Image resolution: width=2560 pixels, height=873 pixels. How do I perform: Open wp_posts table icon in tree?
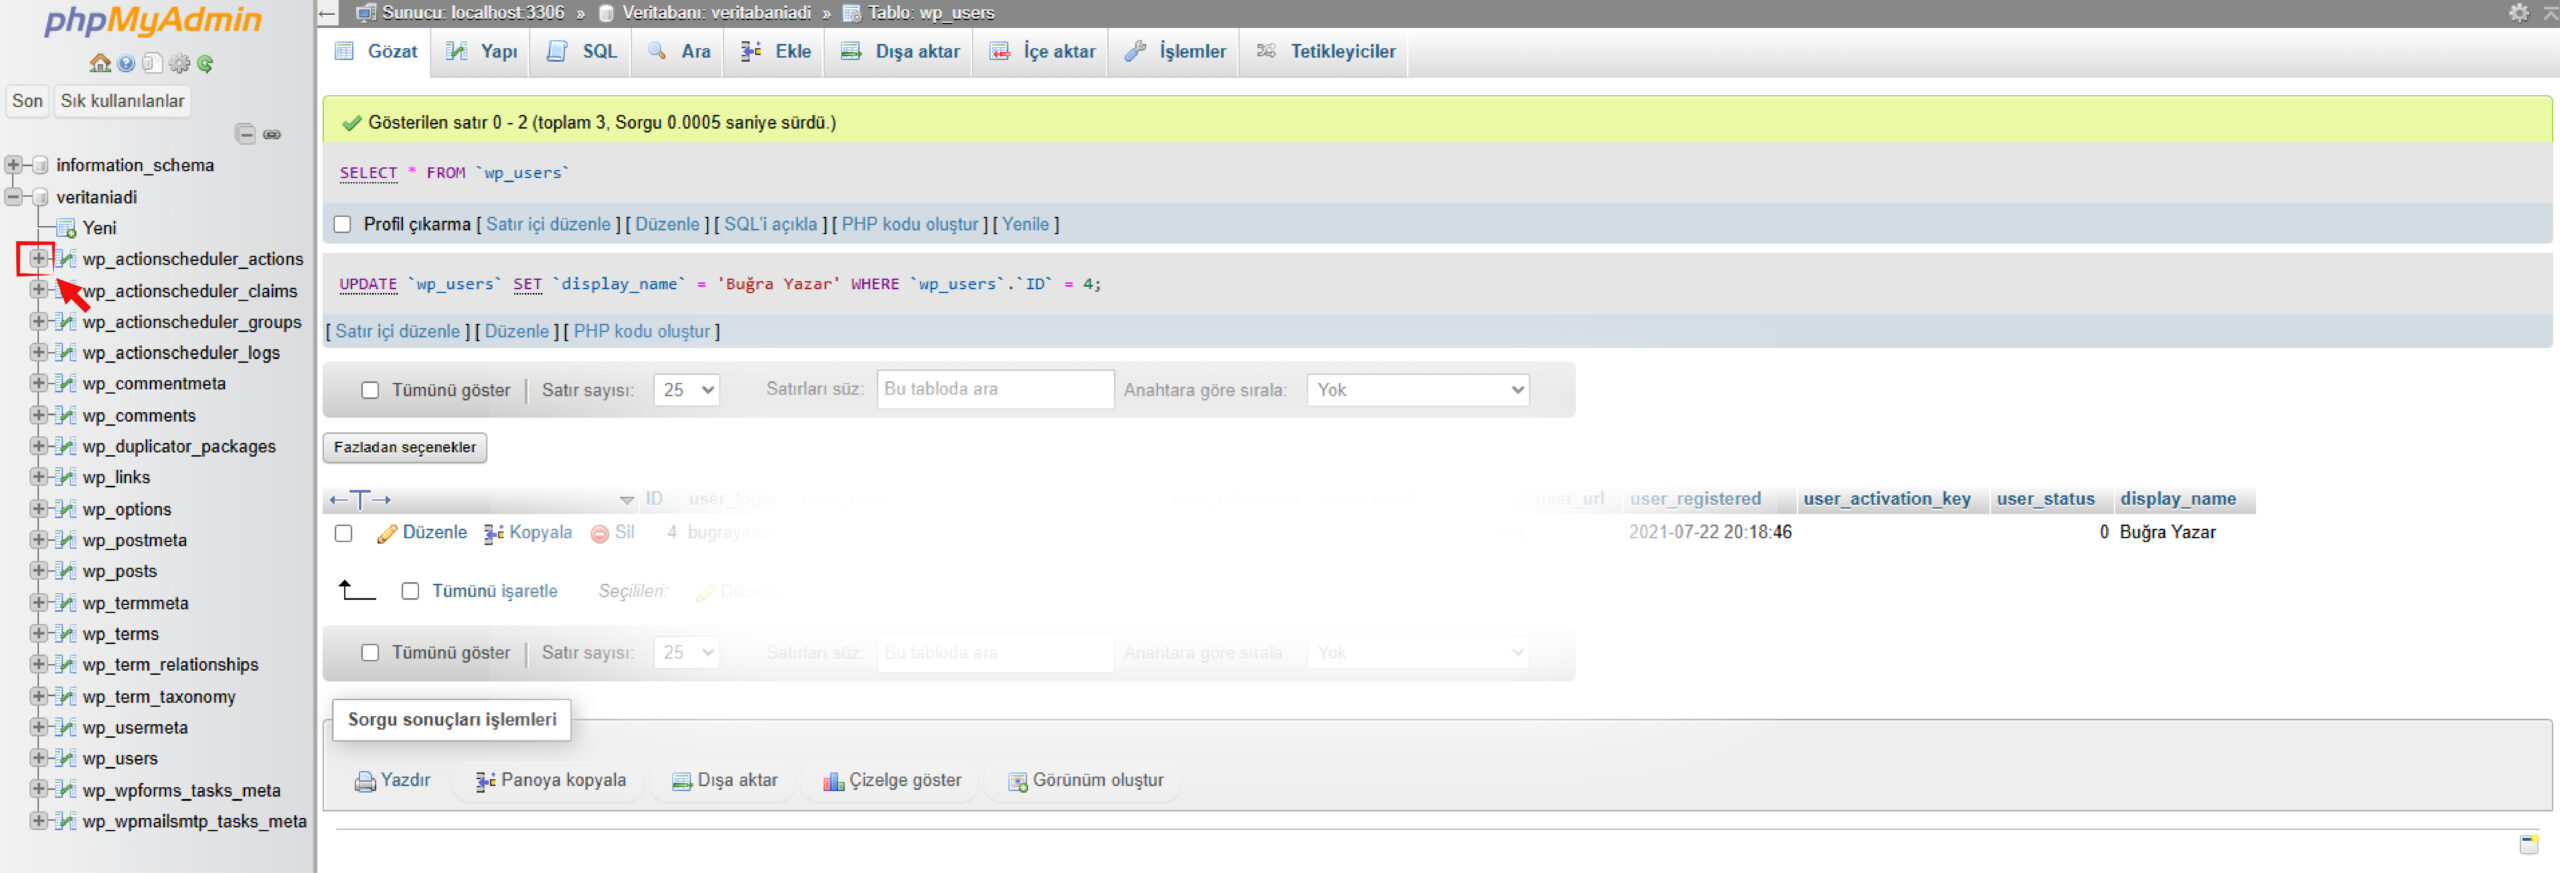pyautogui.click(x=66, y=571)
